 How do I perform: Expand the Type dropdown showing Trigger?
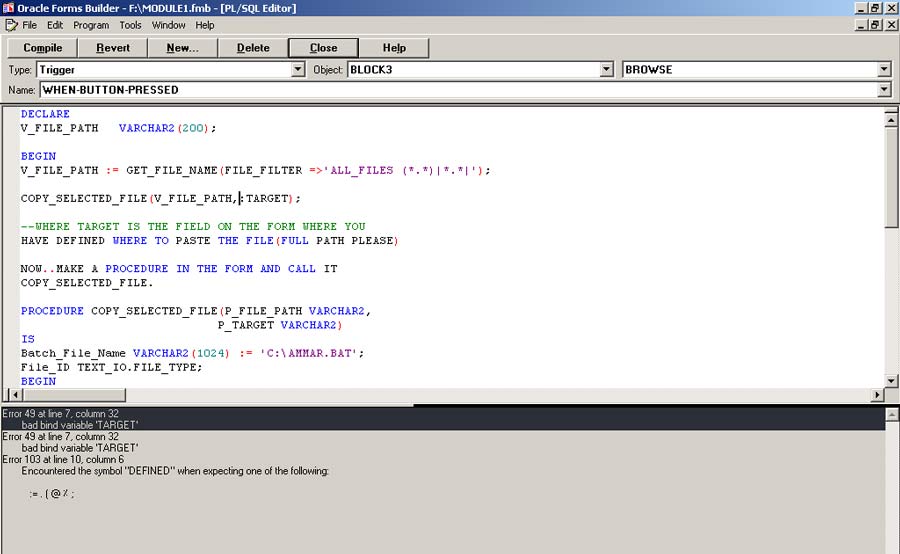click(x=298, y=70)
